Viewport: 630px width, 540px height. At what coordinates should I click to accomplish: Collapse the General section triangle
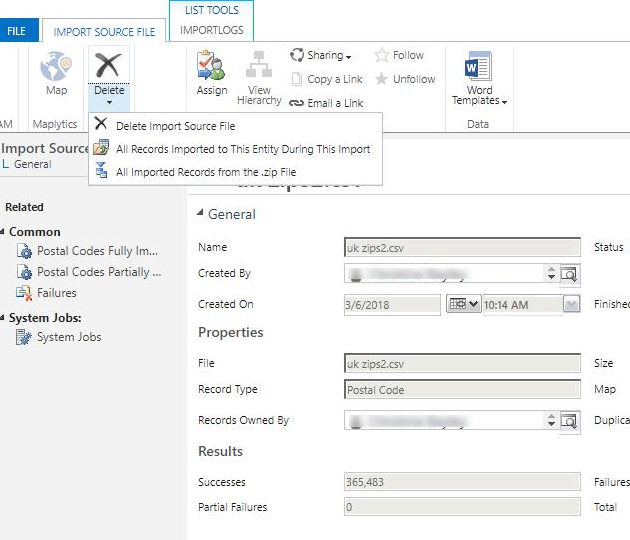pos(200,213)
